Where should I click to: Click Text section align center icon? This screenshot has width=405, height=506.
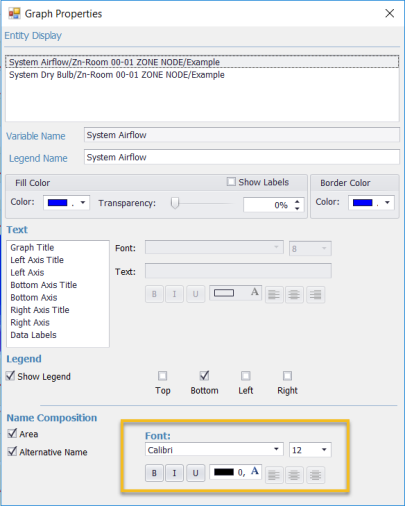tap(294, 295)
